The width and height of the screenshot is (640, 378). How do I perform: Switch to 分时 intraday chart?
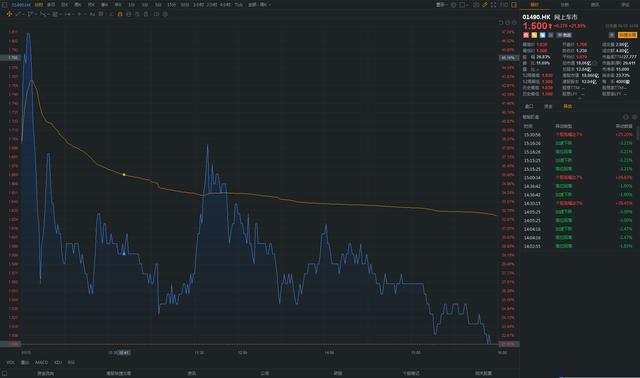[39, 5]
